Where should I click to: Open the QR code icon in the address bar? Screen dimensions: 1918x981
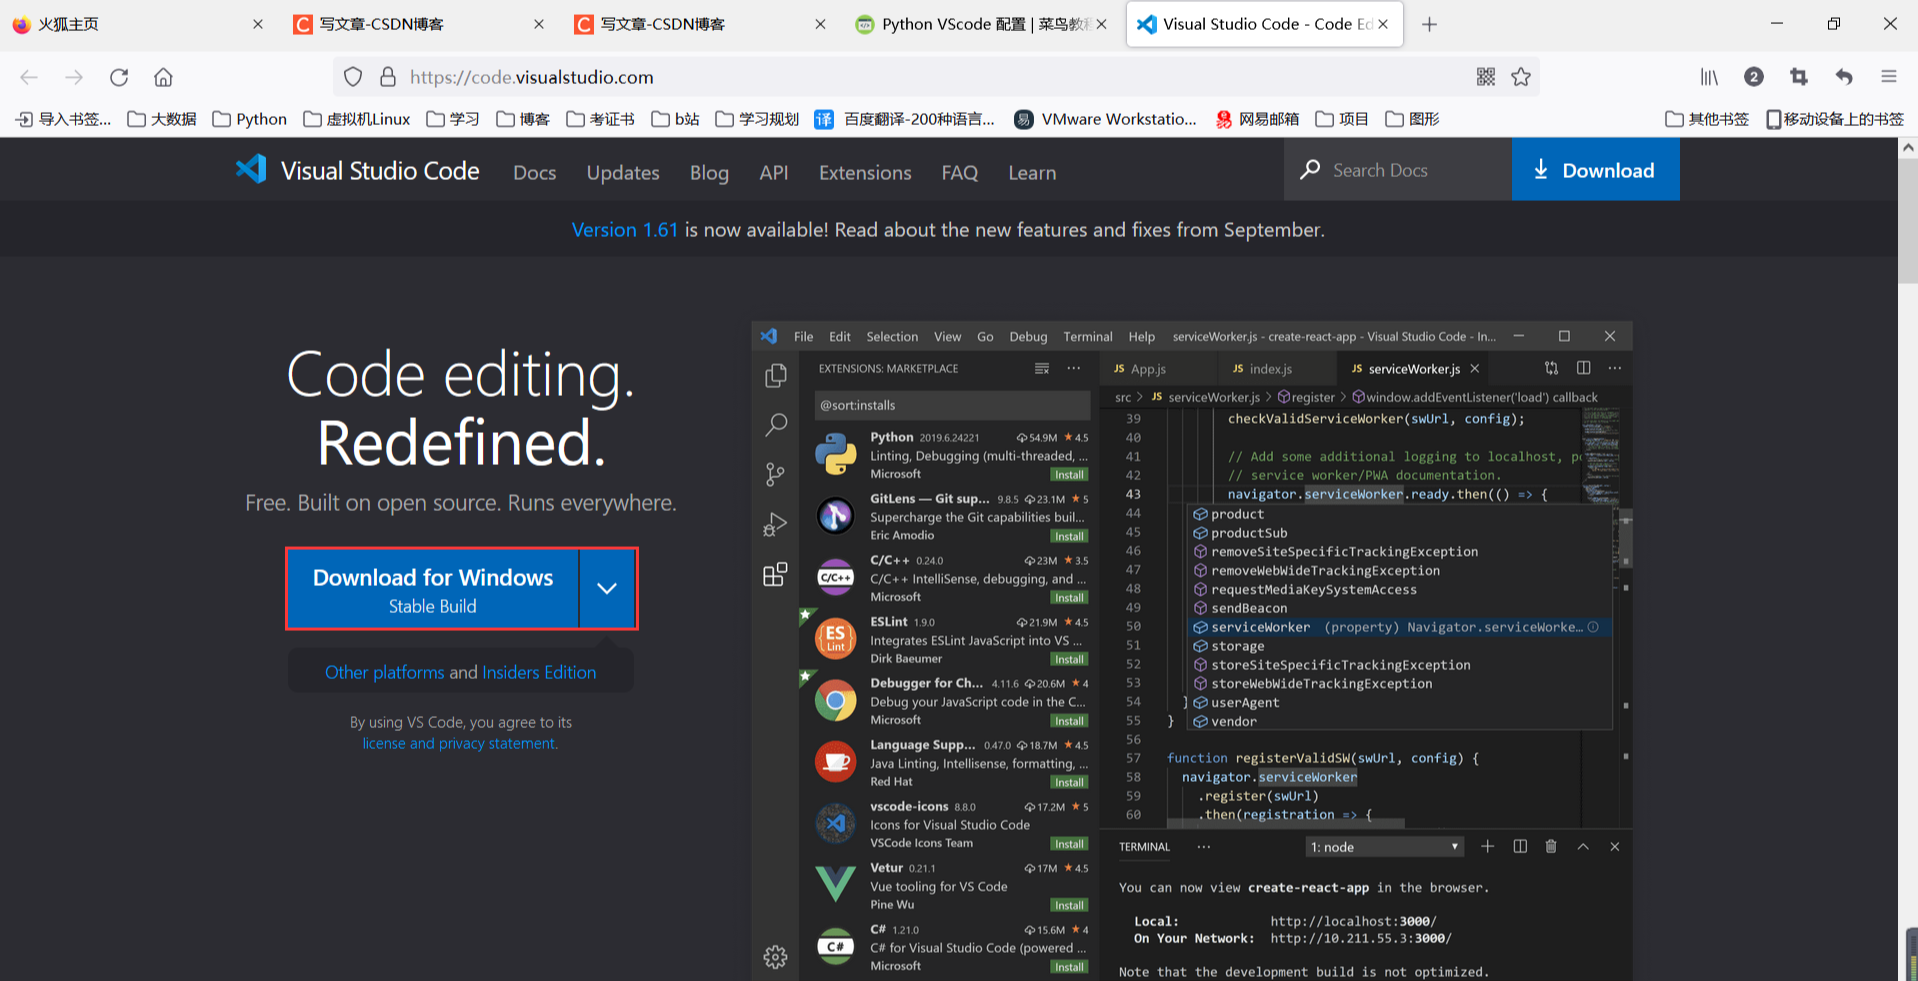click(1486, 77)
